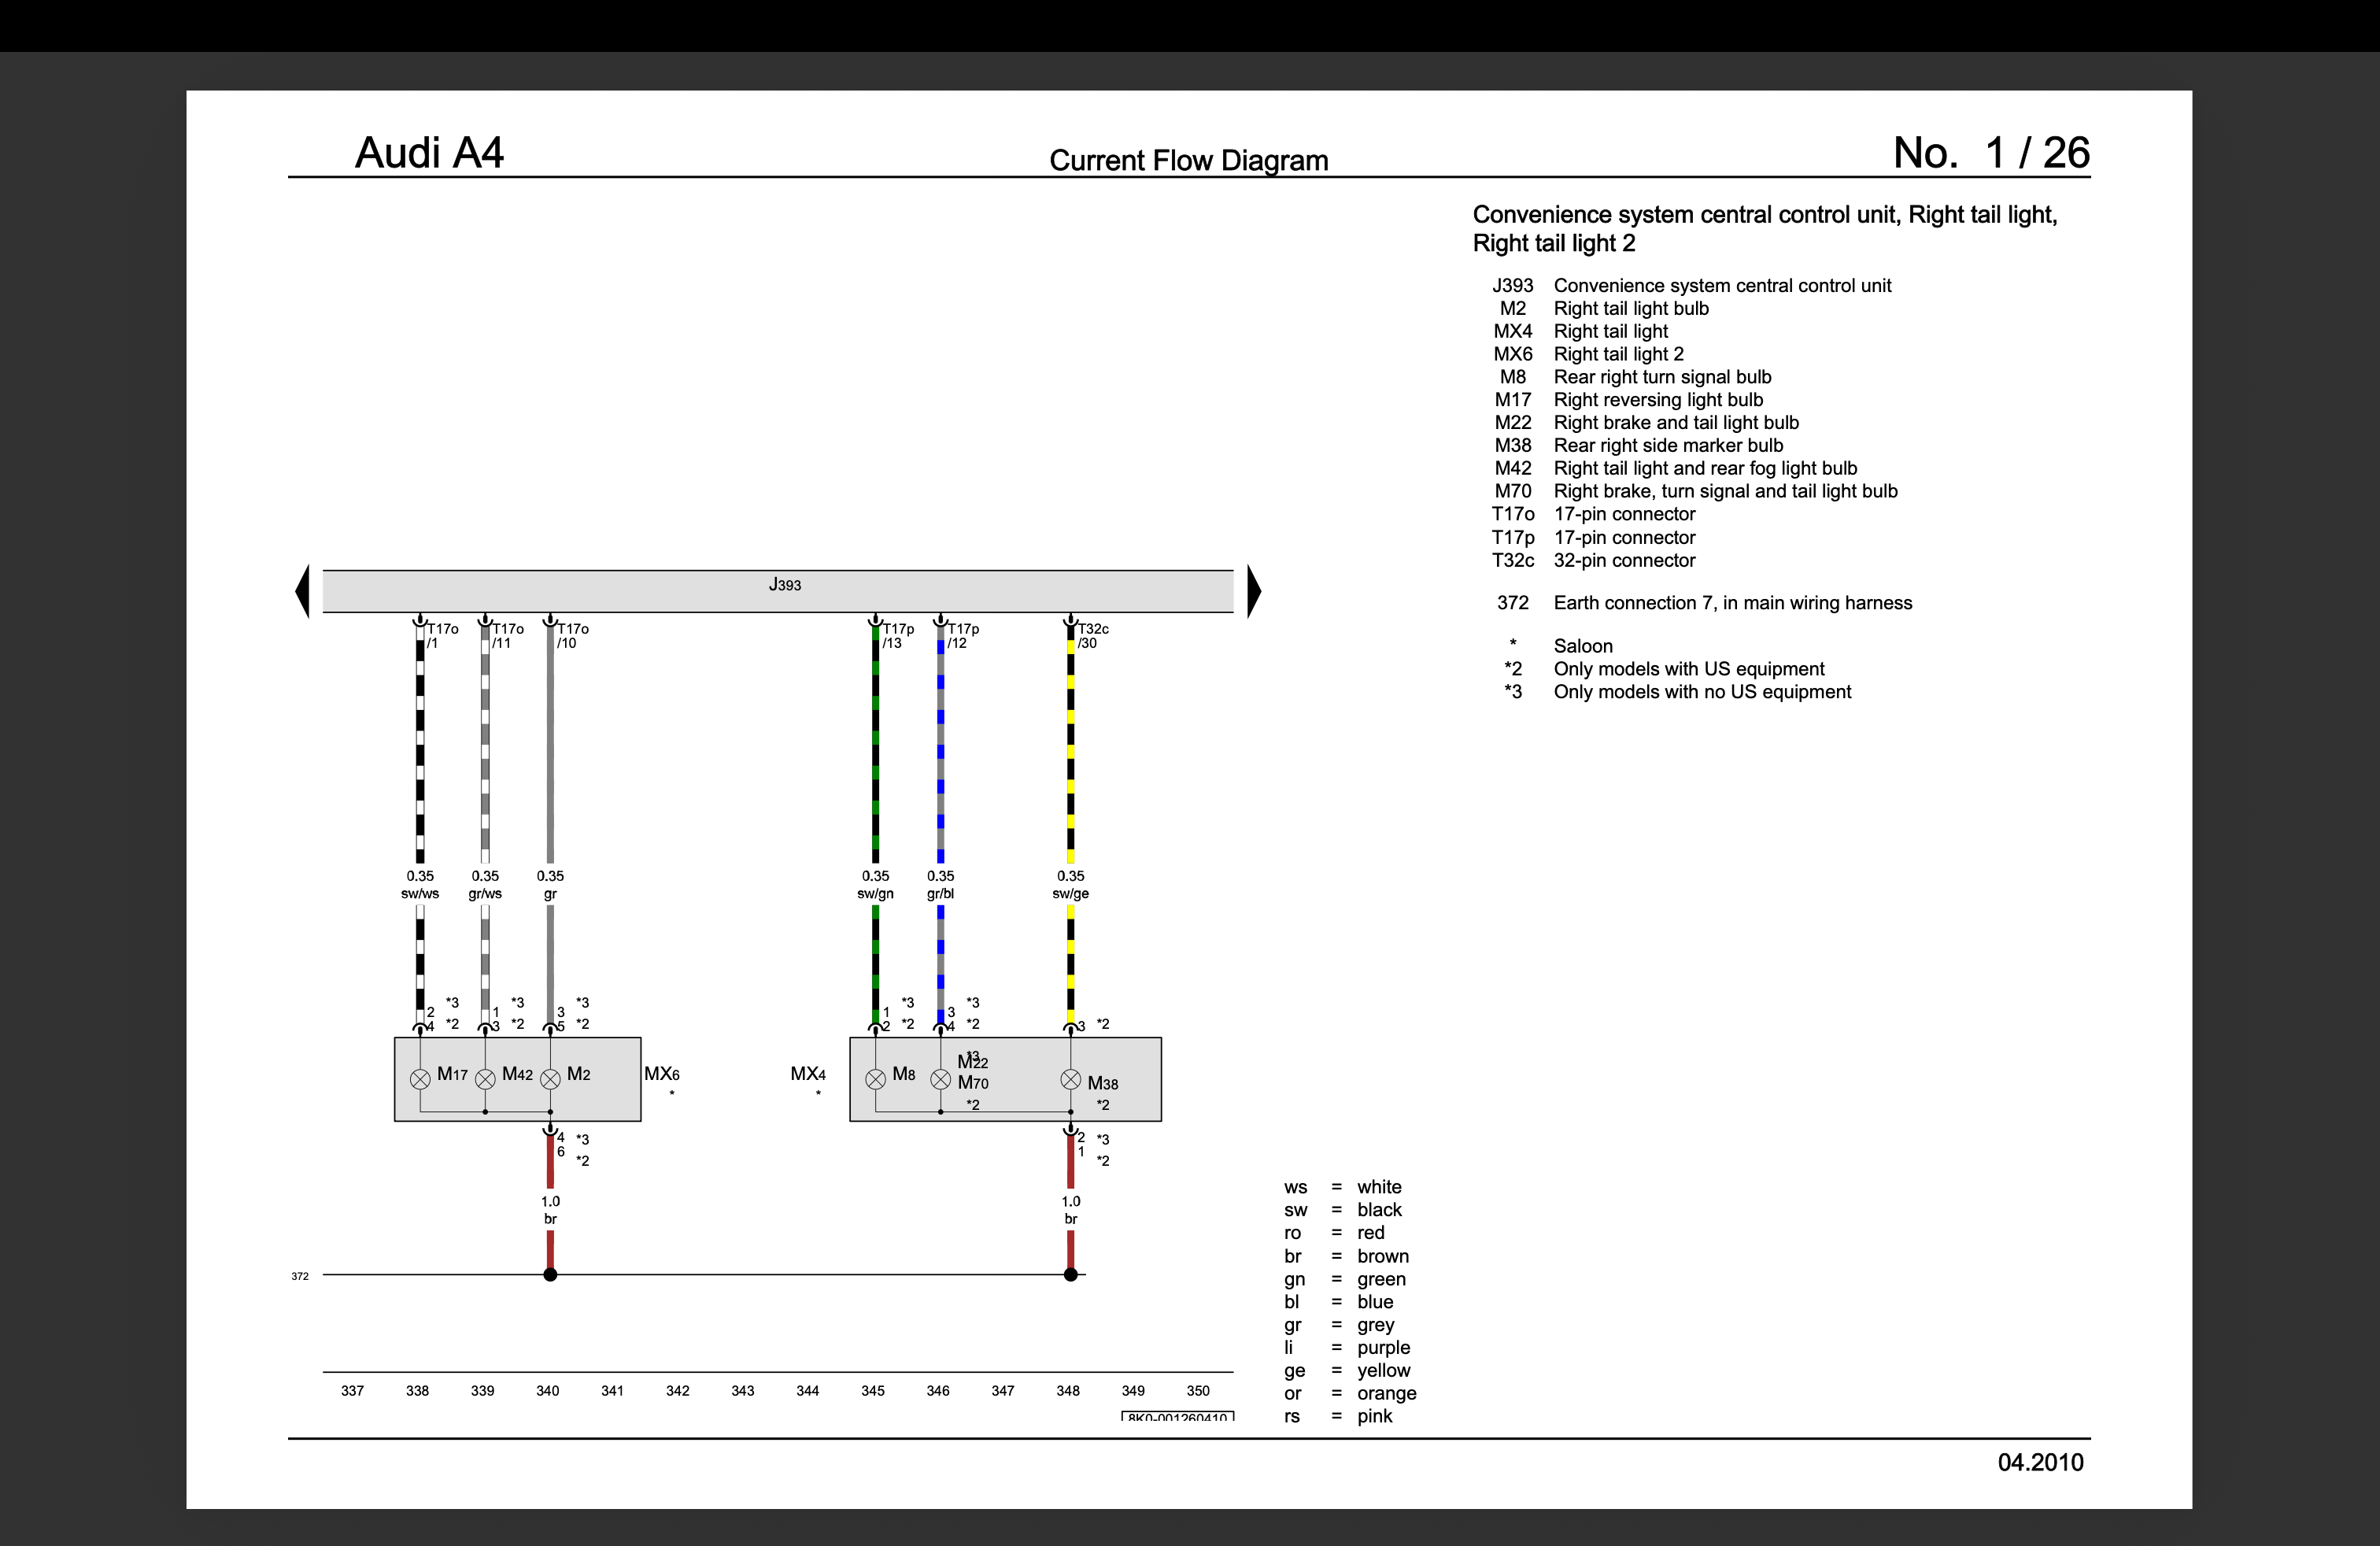This screenshot has width=2380, height=1546.
Task: Click the "gr/ws" wire colour label
Action: click(x=485, y=893)
